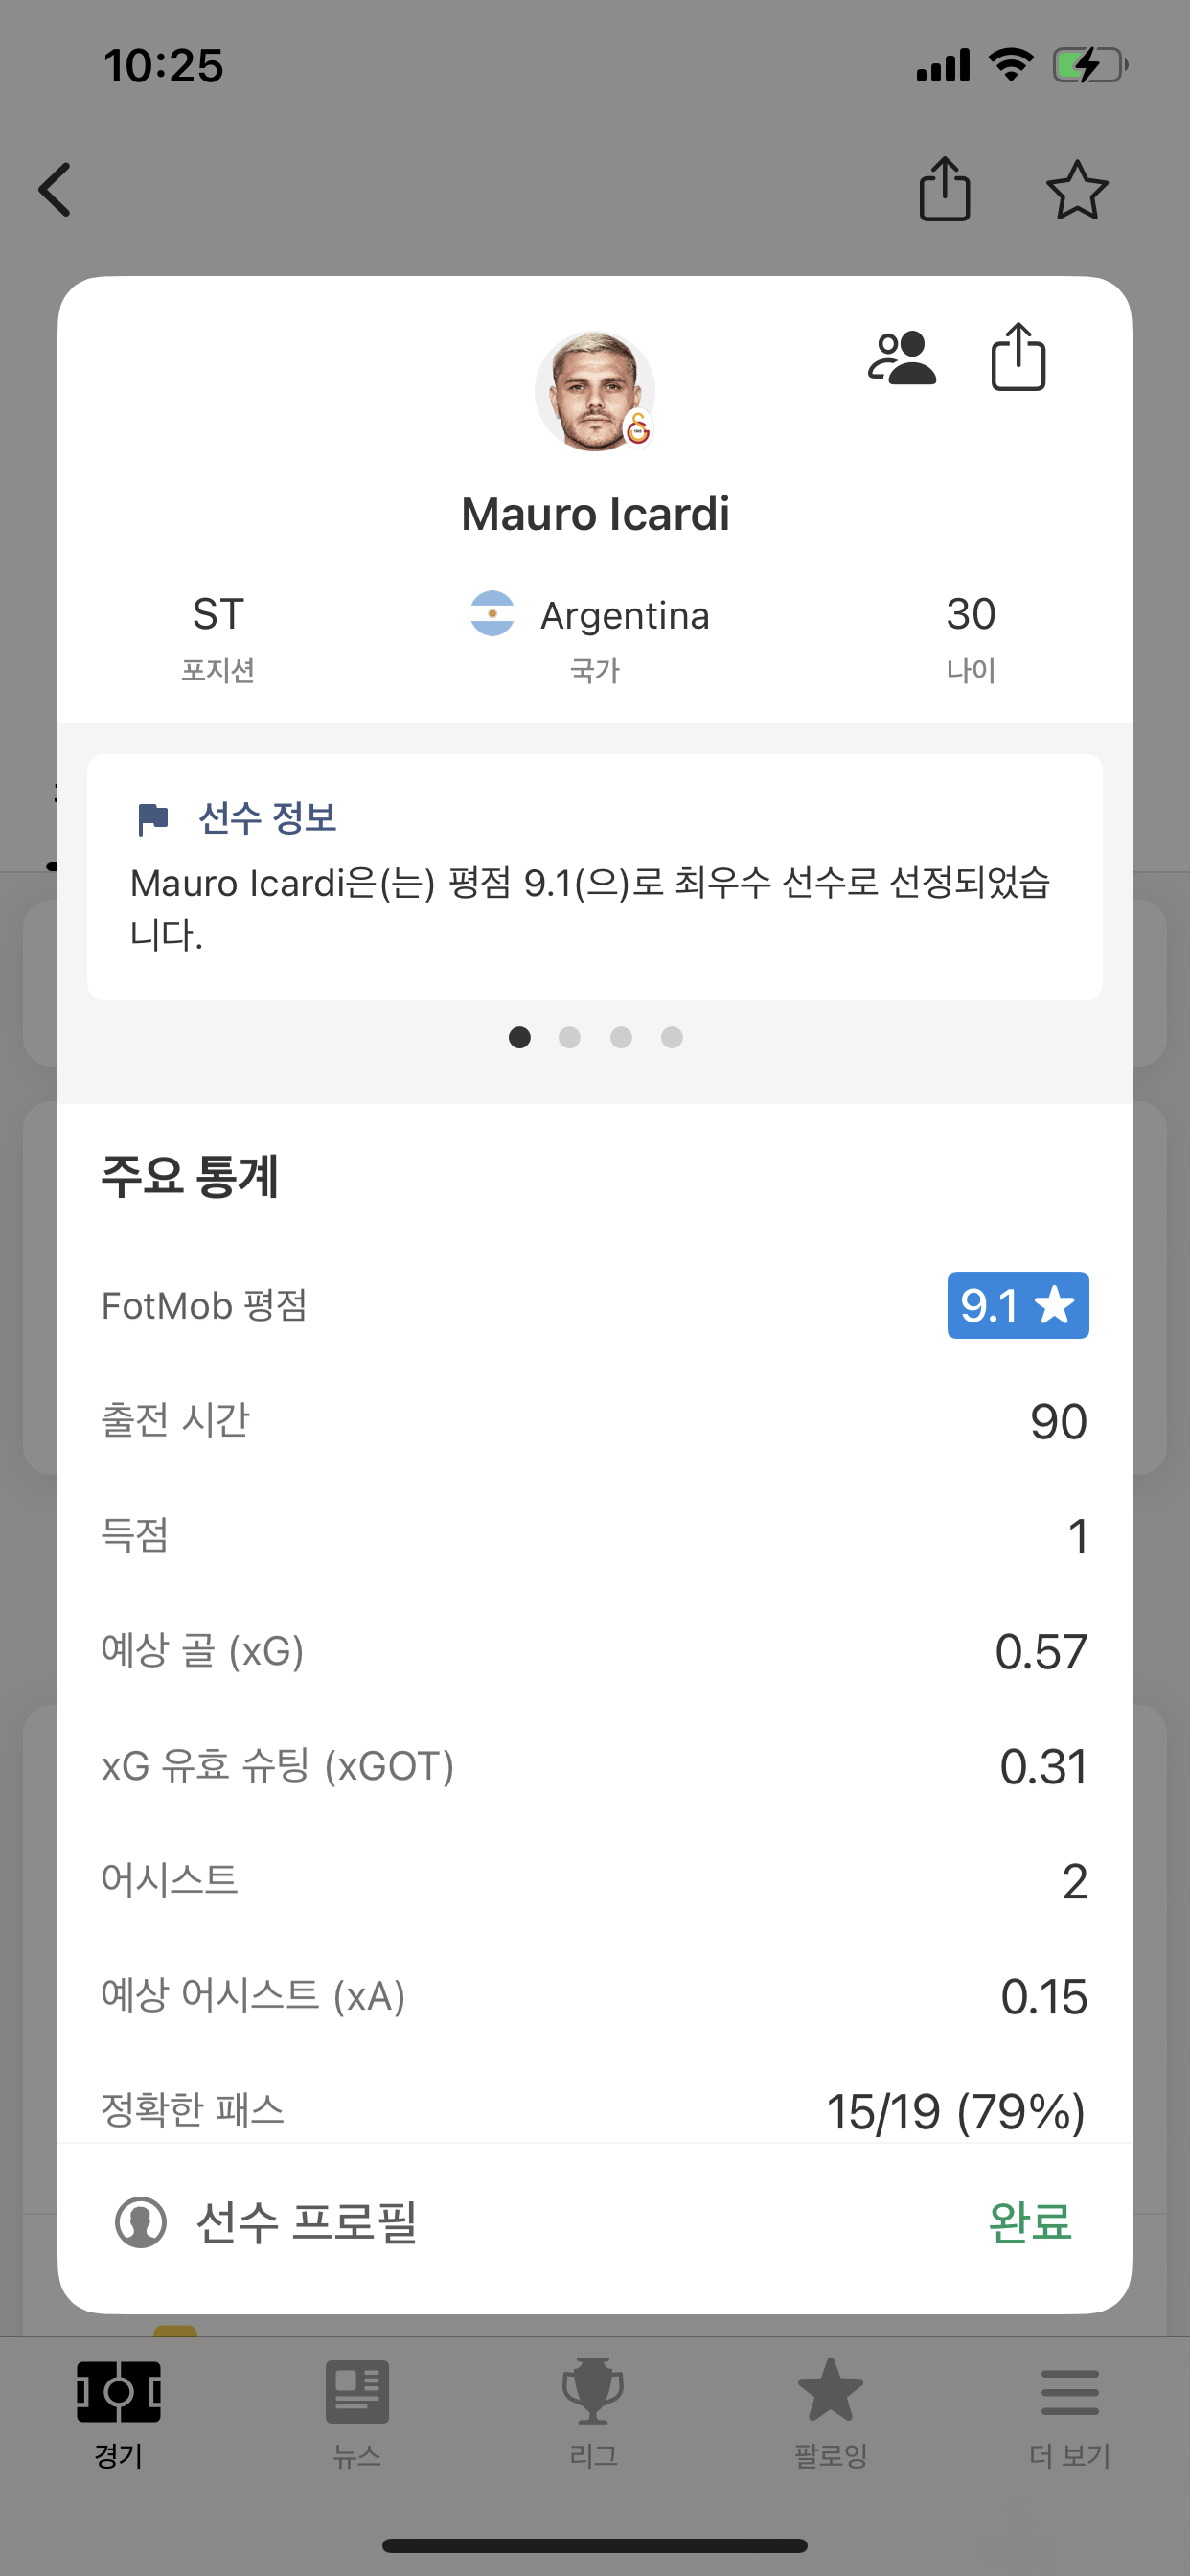Tap Mauro Icardi's profile photo
This screenshot has width=1190, height=2576.
pyautogui.click(x=594, y=391)
